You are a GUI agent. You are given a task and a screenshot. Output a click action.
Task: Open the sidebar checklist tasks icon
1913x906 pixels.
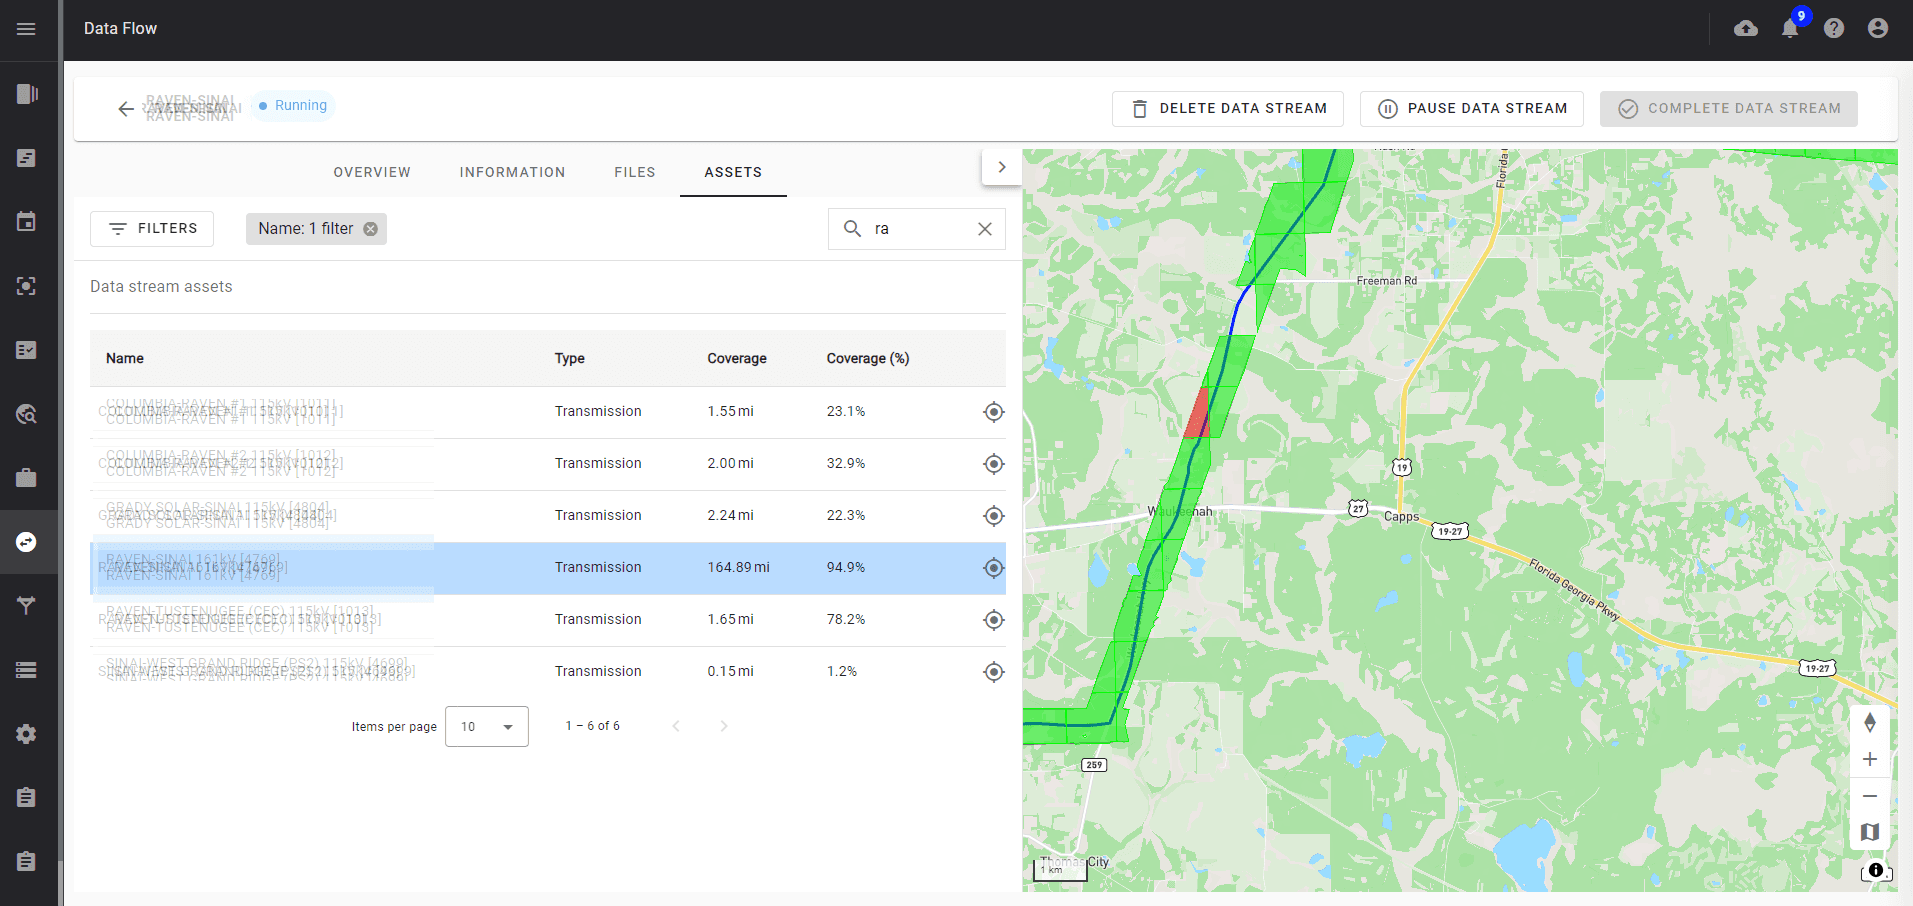point(27,350)
